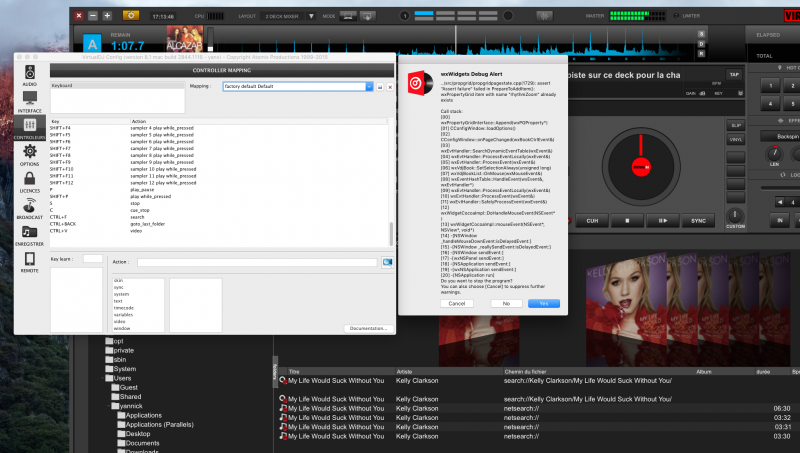The width and height of the screenshot is (800, 453).
Task: Select the SHIFT+P play while_pressed row
Action: pos(218,196)
